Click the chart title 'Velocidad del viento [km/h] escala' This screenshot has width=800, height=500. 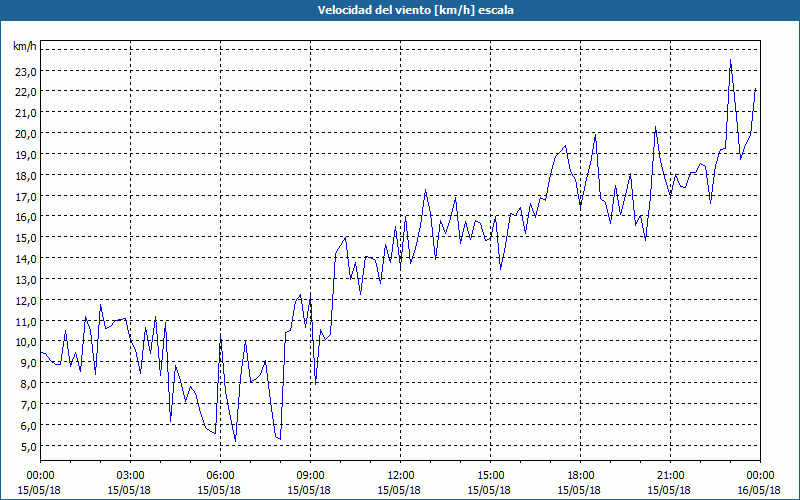point(415,10)
